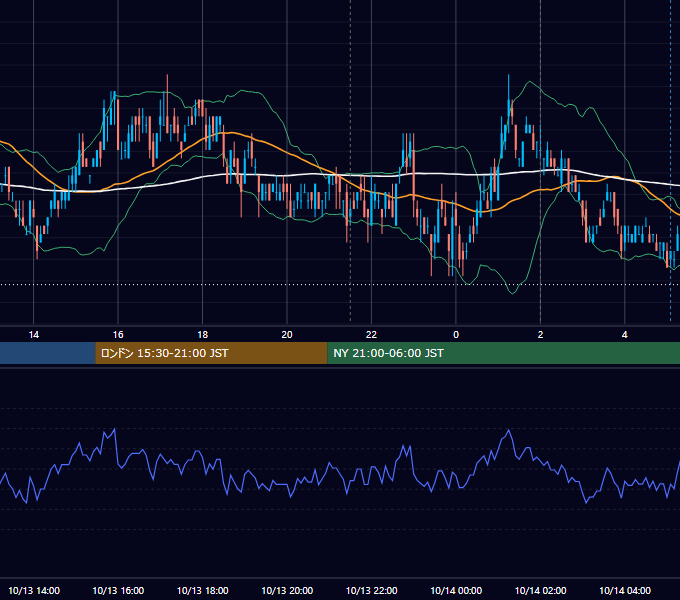Image resolution: width=680 pixels, height=600 pixels.
Task: Click the 10/14 04:00 time label
Action: point(625,590)
